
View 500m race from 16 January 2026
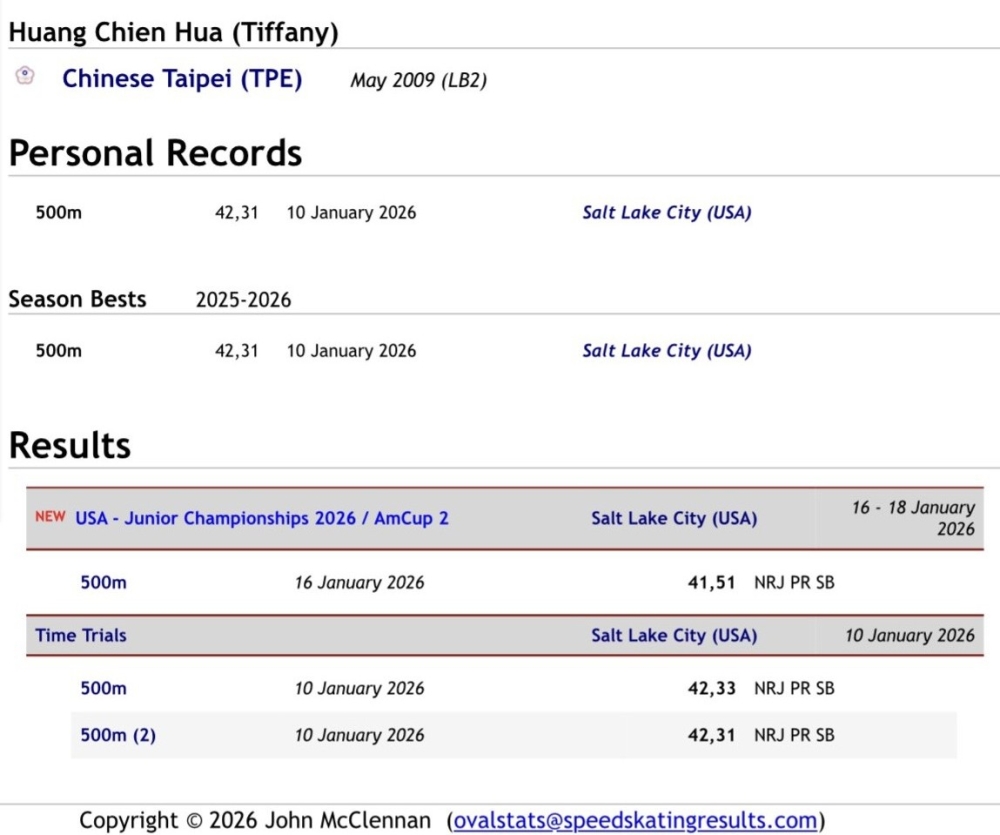(104, 582)
